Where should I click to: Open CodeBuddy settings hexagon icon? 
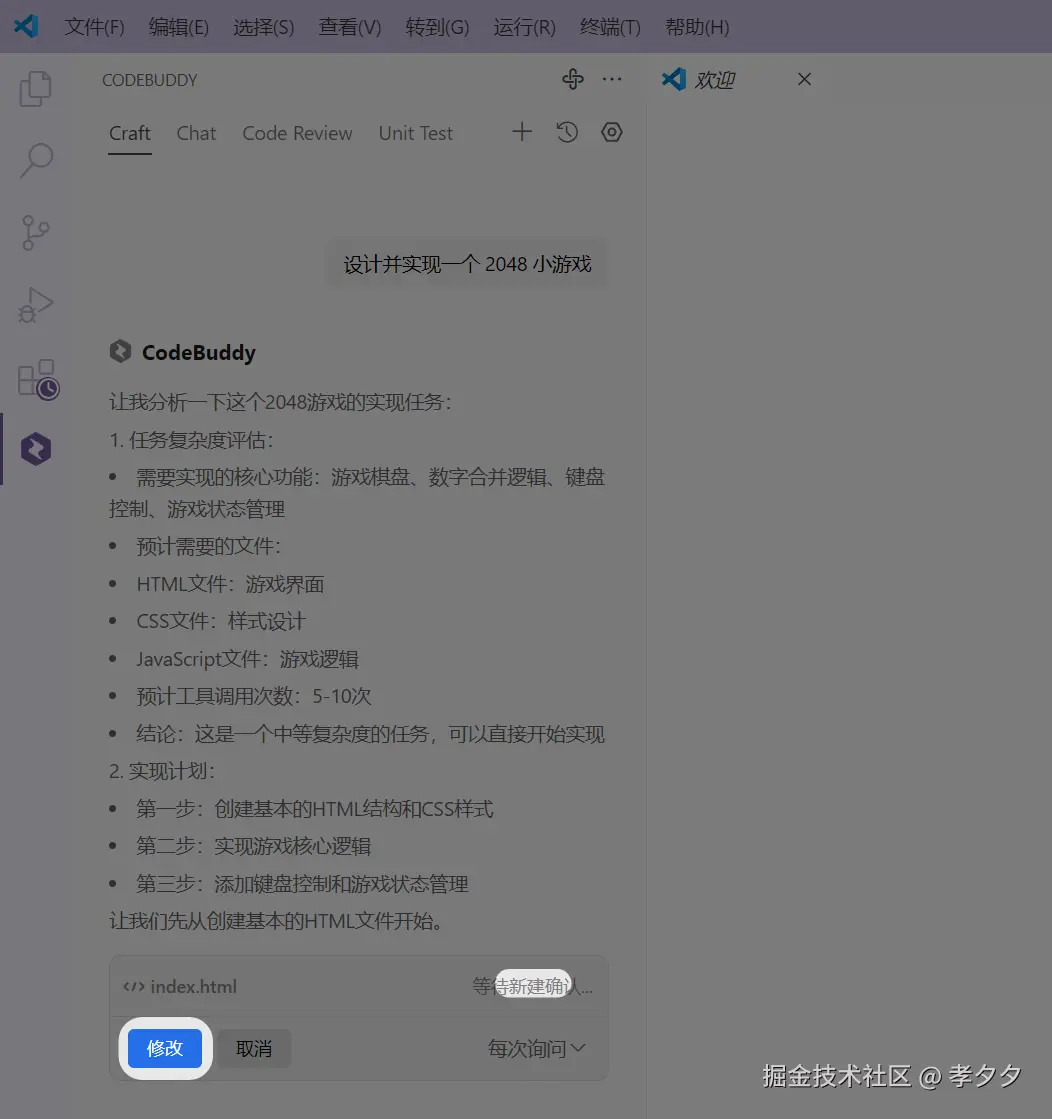(612, 132)
